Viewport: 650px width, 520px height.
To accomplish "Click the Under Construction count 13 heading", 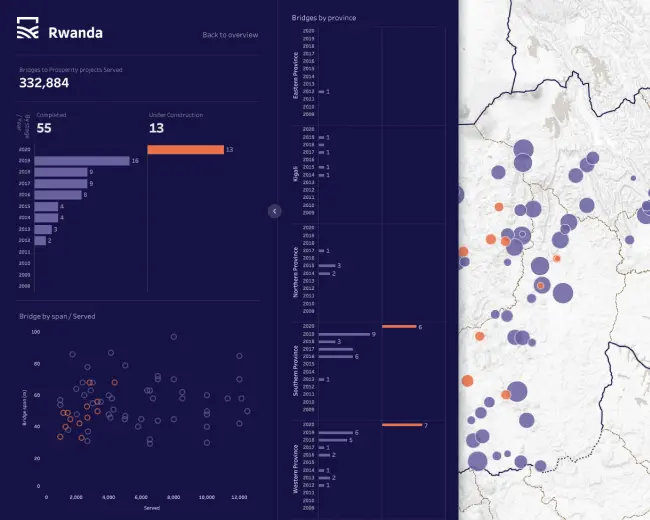I will [156, 128].
